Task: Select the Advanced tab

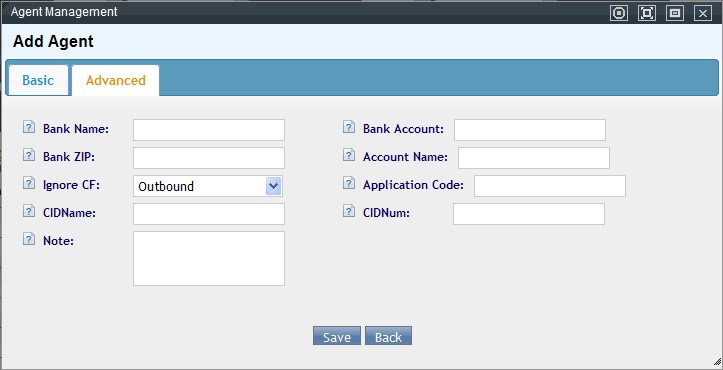Action: pos(116,80)
